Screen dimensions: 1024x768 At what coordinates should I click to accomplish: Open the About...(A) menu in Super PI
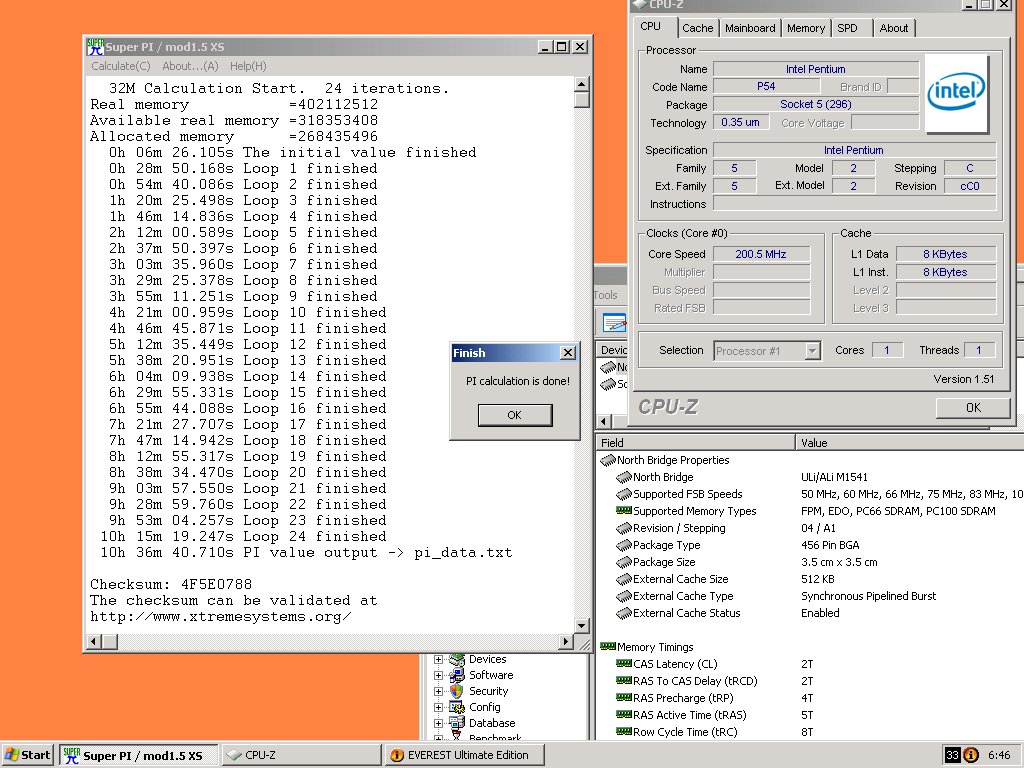pos(190,66)
